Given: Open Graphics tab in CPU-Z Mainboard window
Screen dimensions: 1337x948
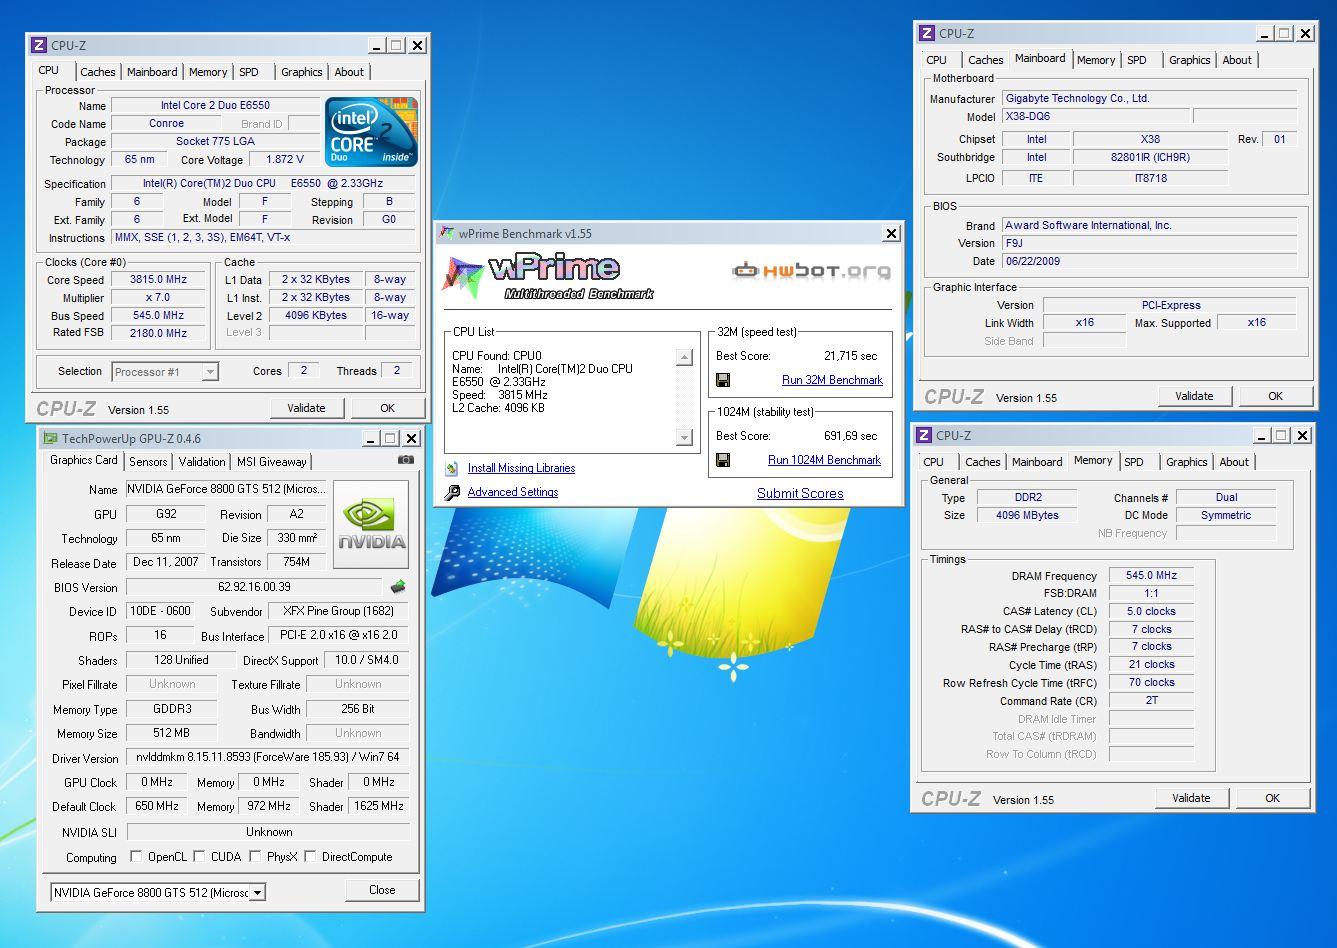Looking at the screenshot, I should point(1190,60).
